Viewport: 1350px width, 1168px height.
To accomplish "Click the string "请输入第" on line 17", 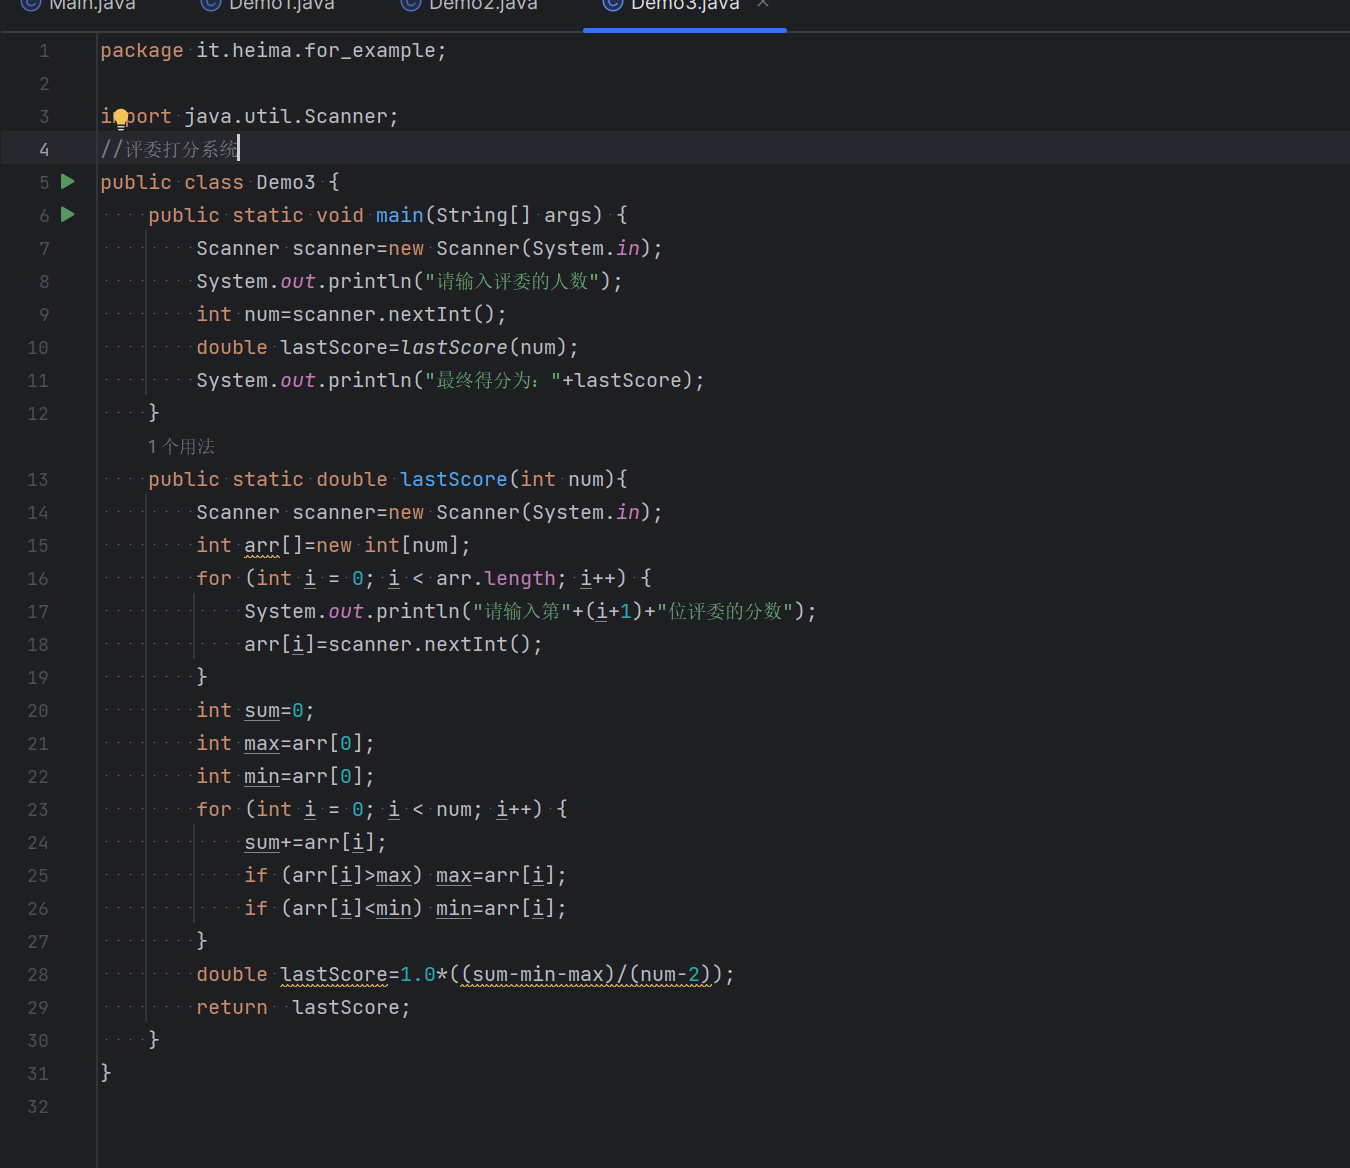I will point(522,611).
